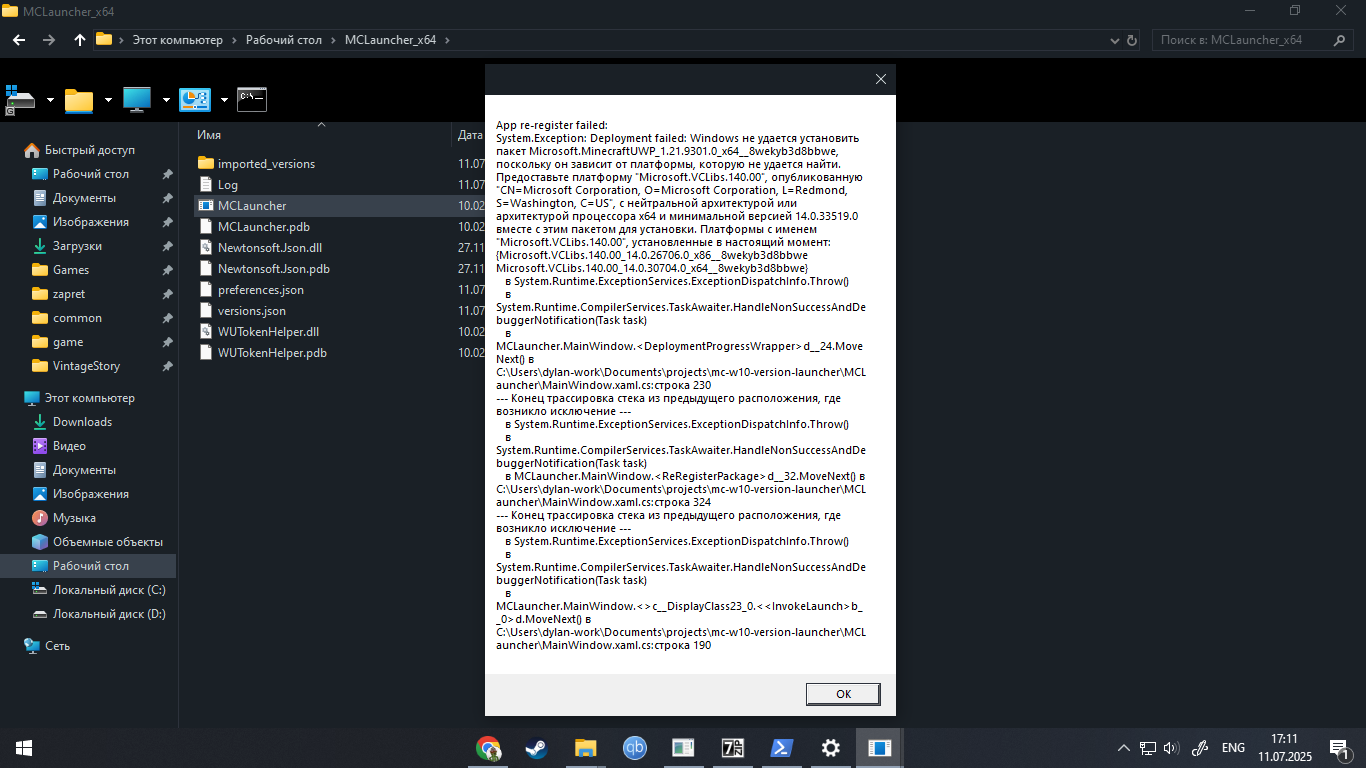Screen dimensions: 1366x768
Task: Select WUTokenHelper.pdb file
Action: click(272, 353)
